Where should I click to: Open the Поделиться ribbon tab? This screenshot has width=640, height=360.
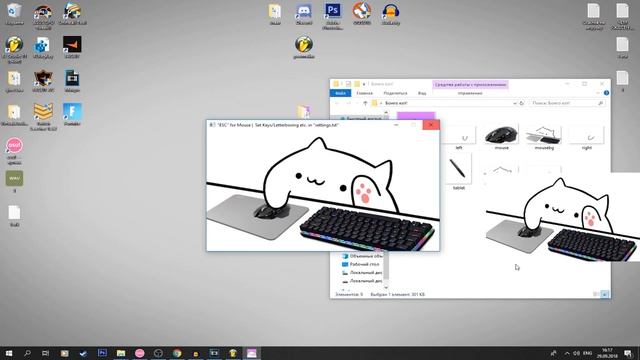tap(395, 93)
